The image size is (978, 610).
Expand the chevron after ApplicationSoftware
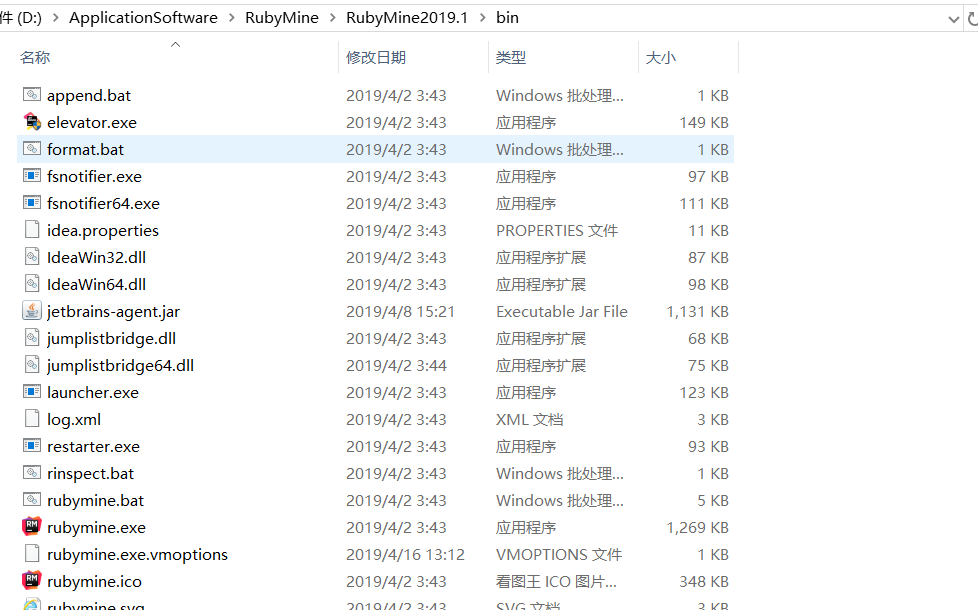coord(231,18)
